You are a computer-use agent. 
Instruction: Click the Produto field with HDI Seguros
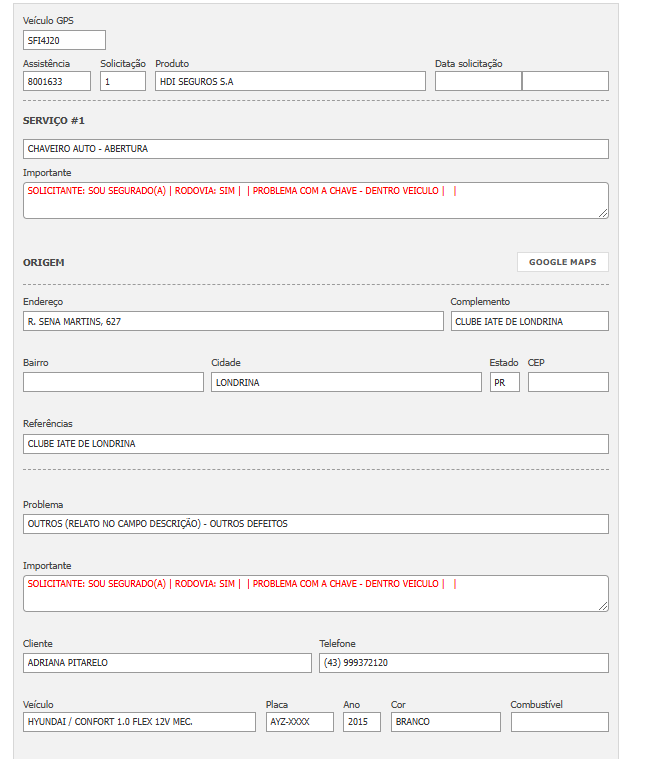click(290, 81)
